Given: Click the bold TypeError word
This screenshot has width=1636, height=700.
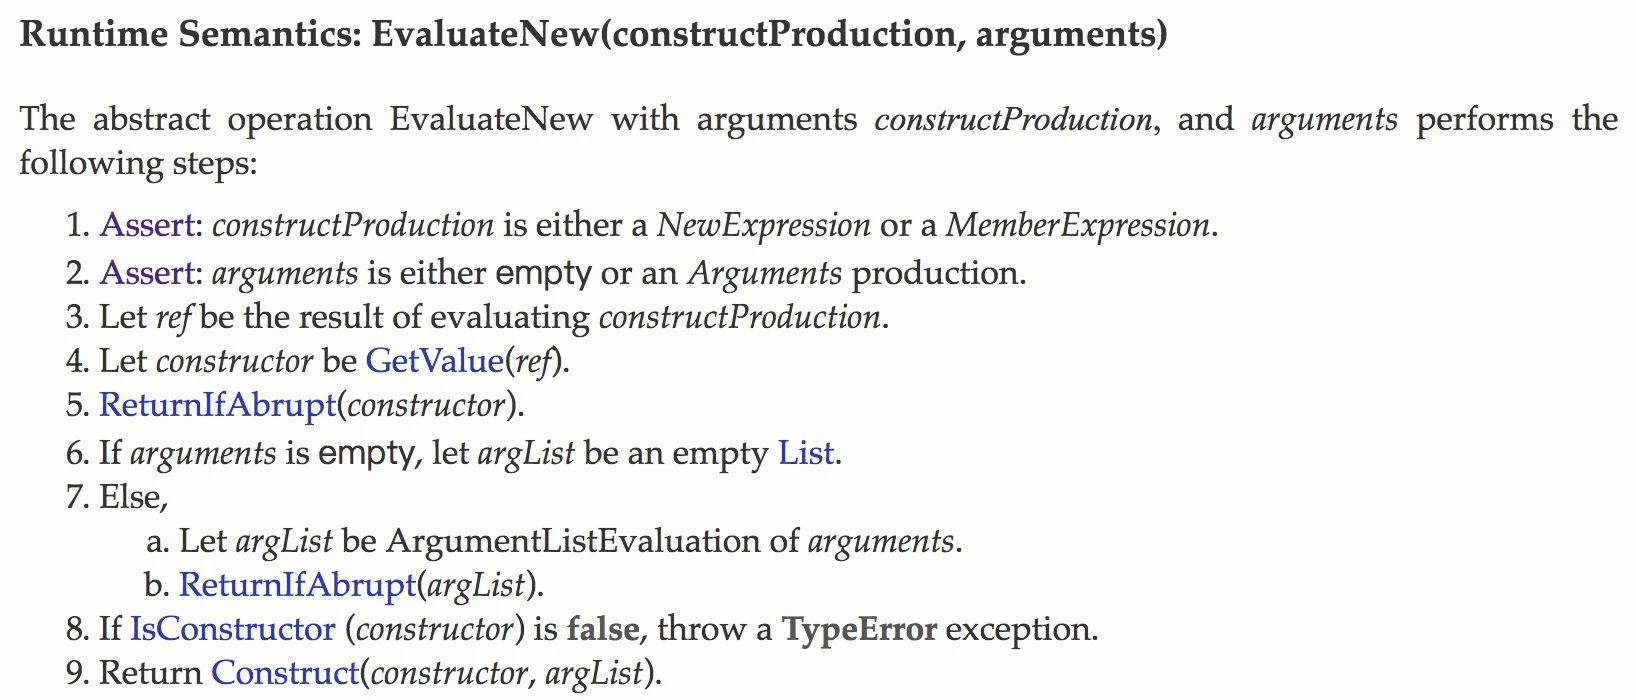Looking at the screenshot, I should click(859, 629).
